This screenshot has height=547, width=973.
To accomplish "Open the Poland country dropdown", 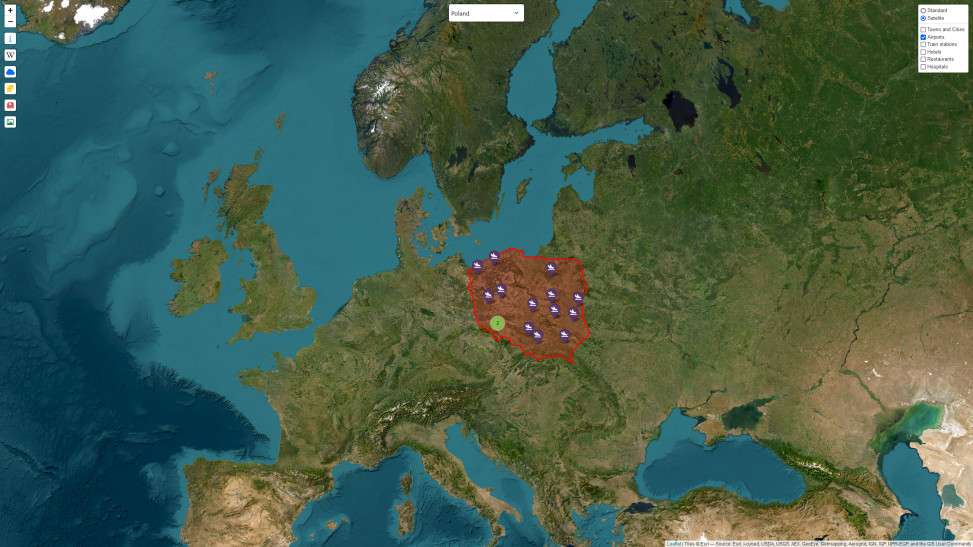I will click(486, 13).
